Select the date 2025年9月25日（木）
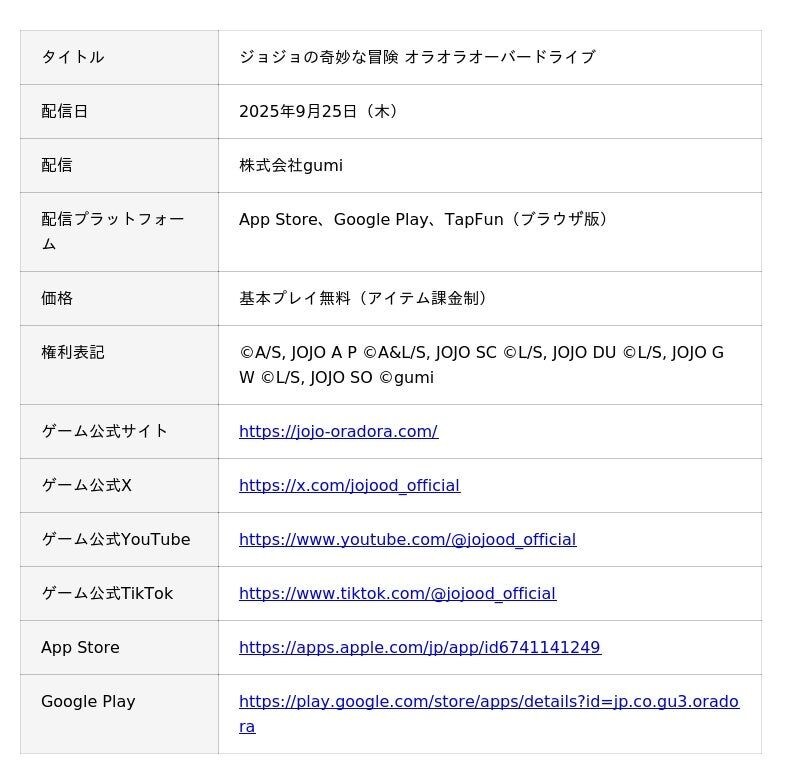800x784 pixels. tap(318, 111)
